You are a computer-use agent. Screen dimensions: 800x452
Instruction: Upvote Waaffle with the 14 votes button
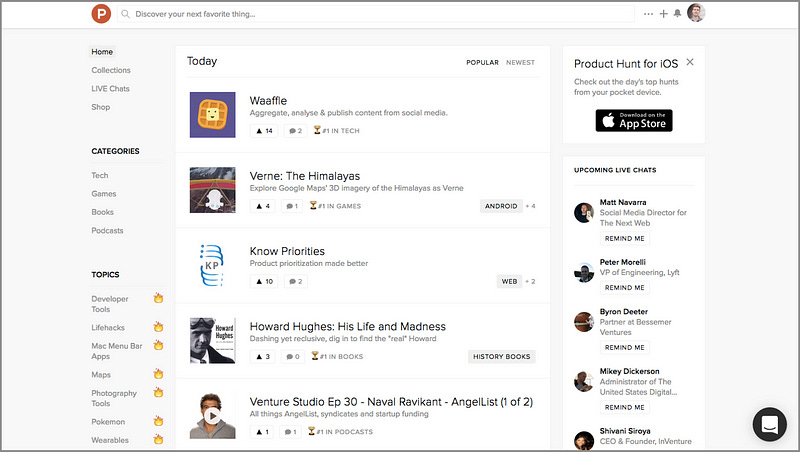coord(264,131)
